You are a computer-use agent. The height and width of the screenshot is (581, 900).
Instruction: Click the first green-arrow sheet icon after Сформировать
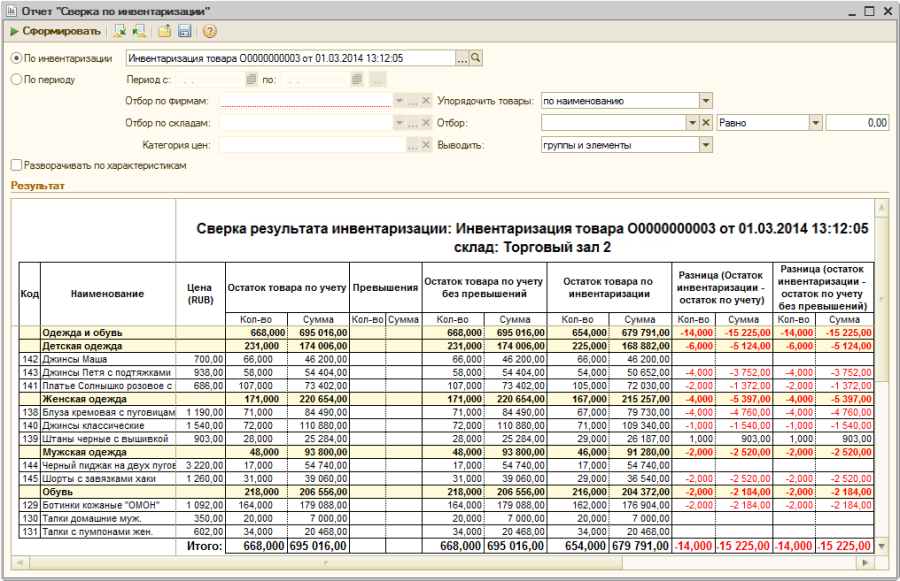click(x=119, y=32)
